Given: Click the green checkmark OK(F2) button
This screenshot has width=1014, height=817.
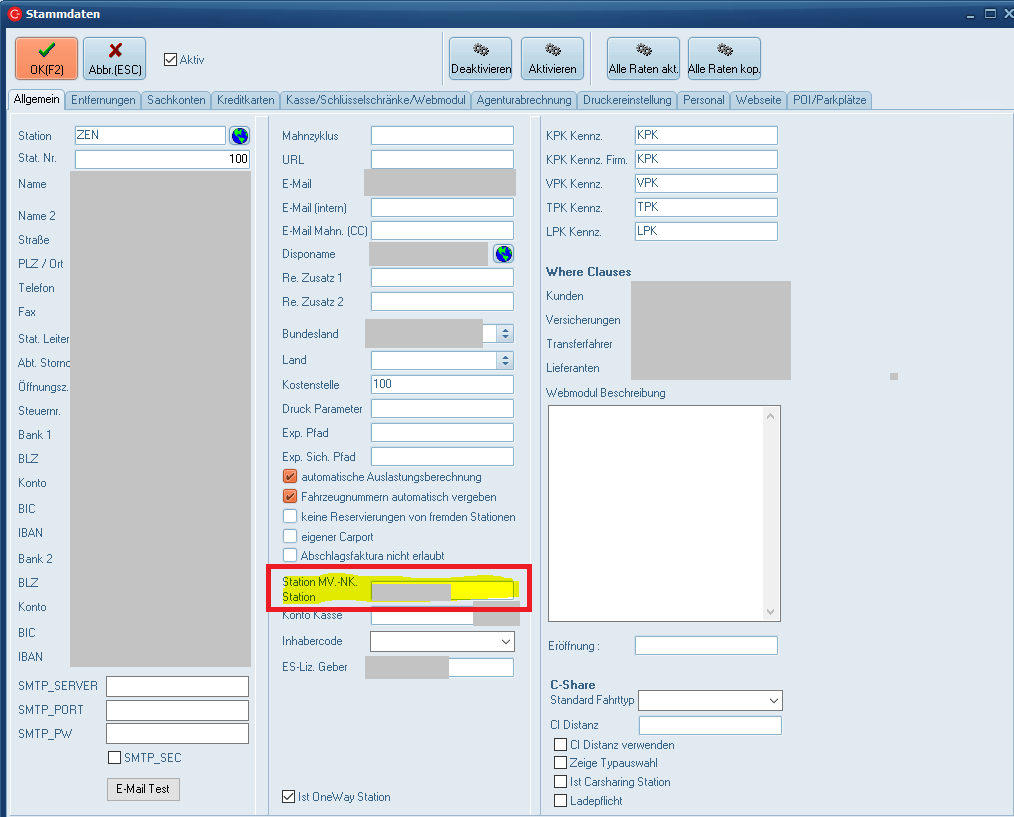Looking at the screenshot, I should pos(46,58).
